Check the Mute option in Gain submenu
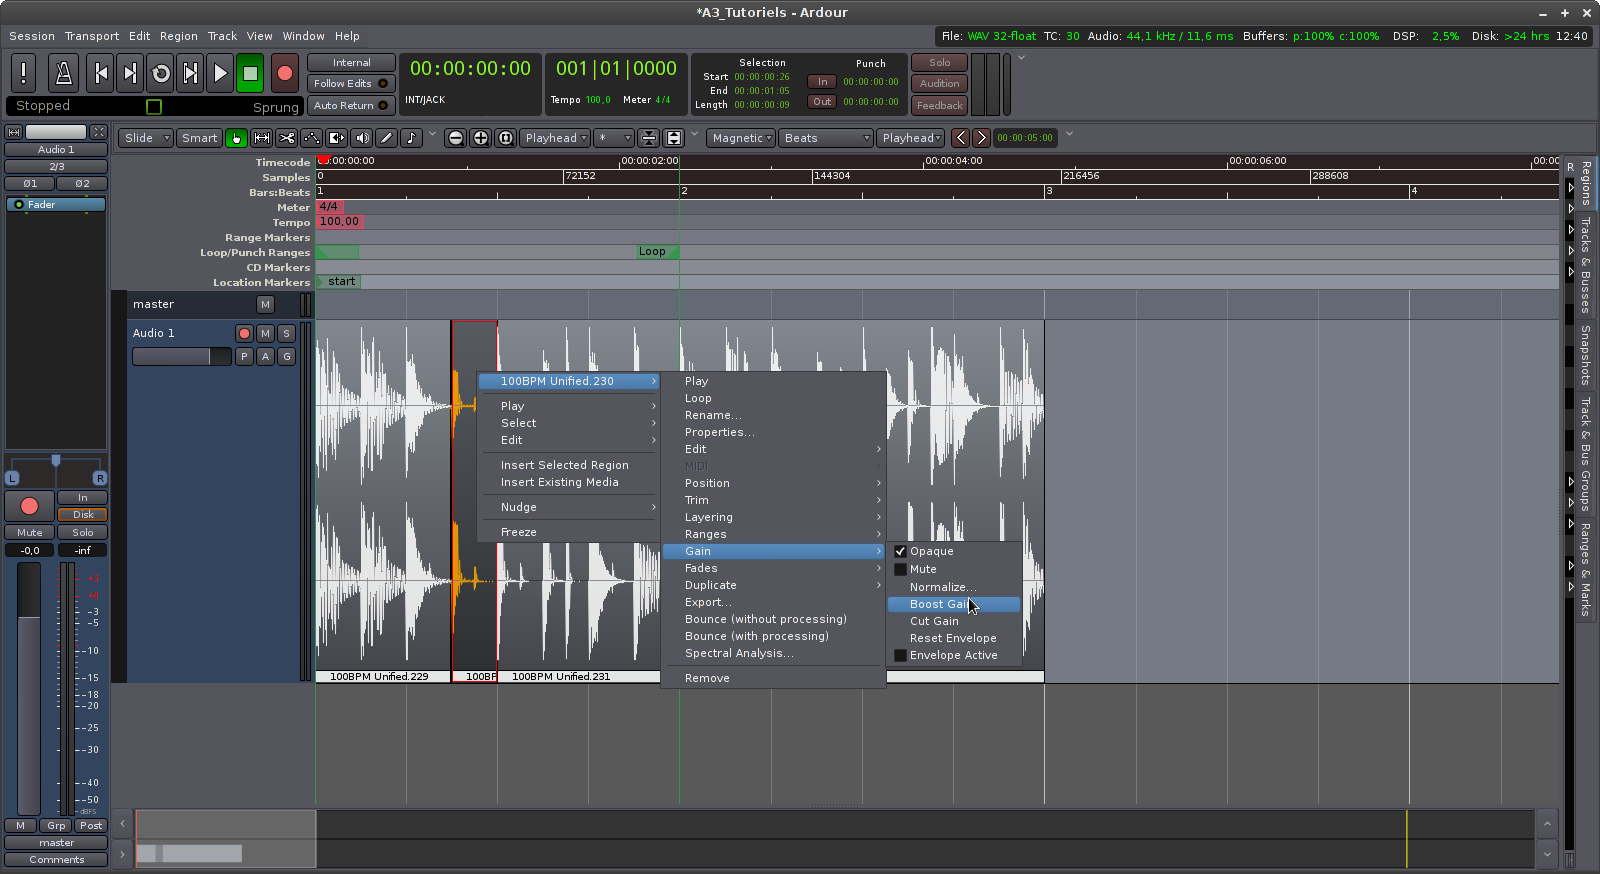The width and height of the screenshot is (1600, 874). tap(900, 570)
